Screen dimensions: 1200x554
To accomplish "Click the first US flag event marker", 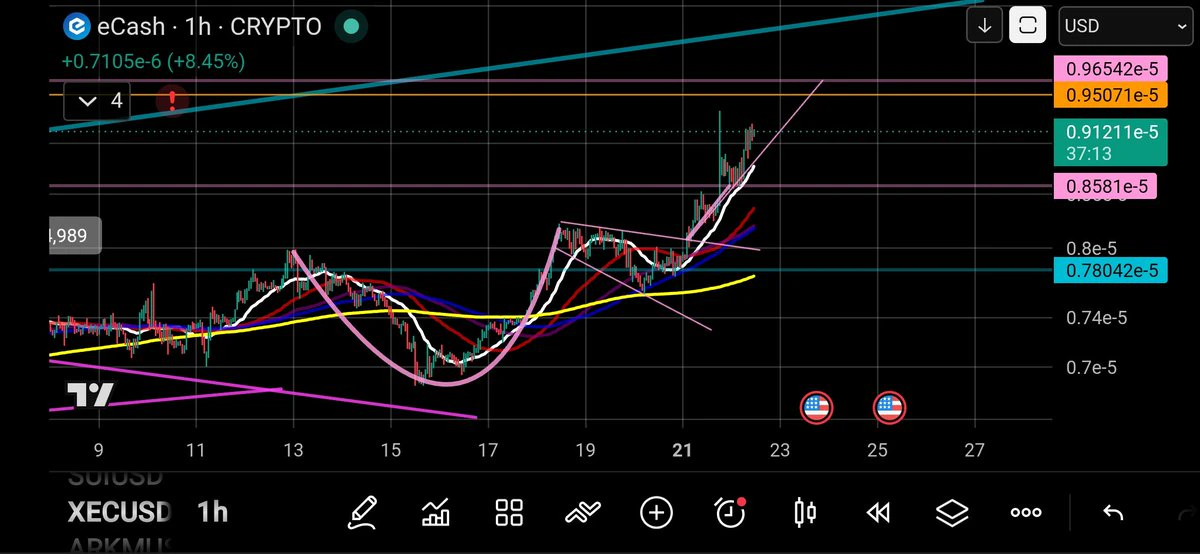I will point(816,407).
